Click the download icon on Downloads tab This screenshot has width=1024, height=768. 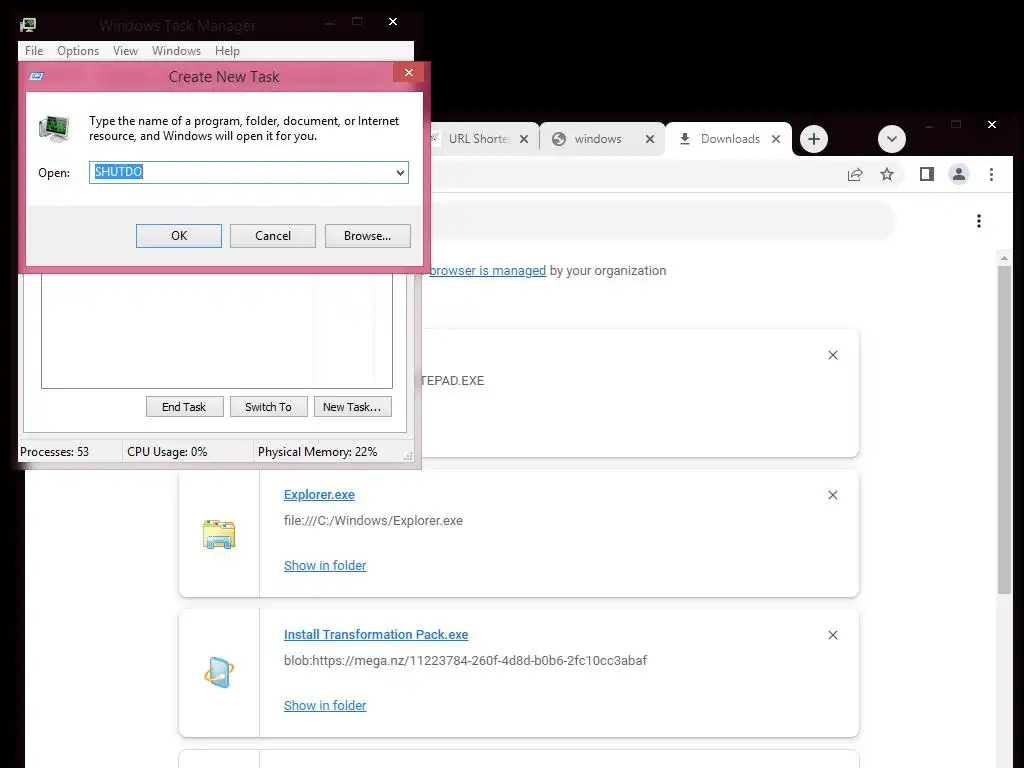click(684, 139)
